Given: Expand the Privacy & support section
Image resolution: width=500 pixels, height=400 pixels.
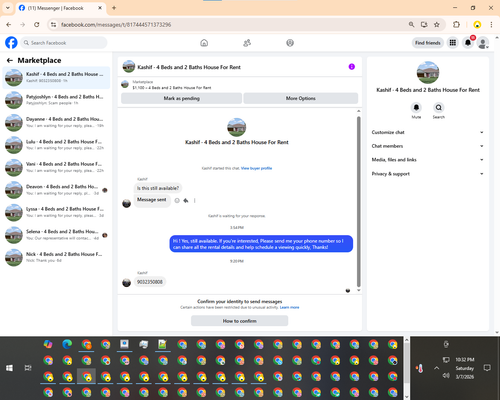Looking at the screenshot, I should point(428,174).
